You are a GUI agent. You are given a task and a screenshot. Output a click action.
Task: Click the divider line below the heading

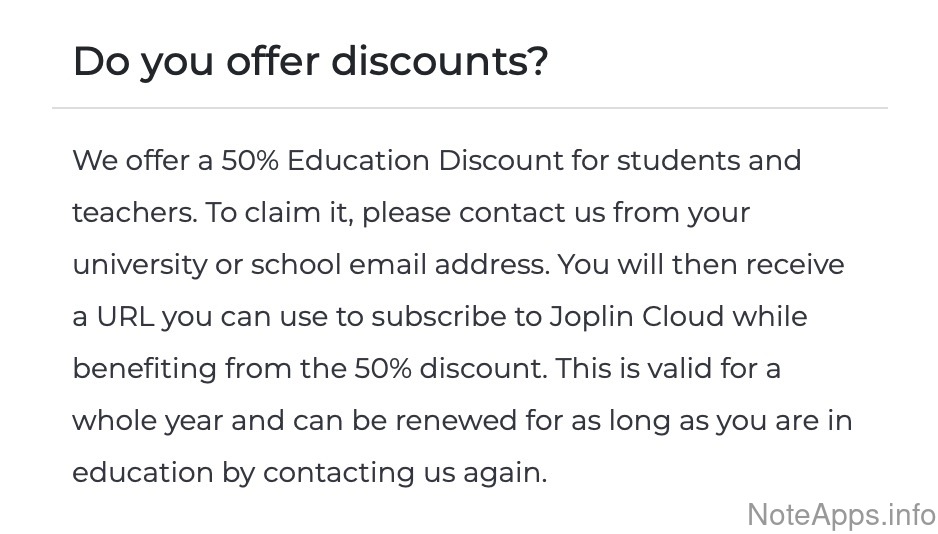pos(469,107)
